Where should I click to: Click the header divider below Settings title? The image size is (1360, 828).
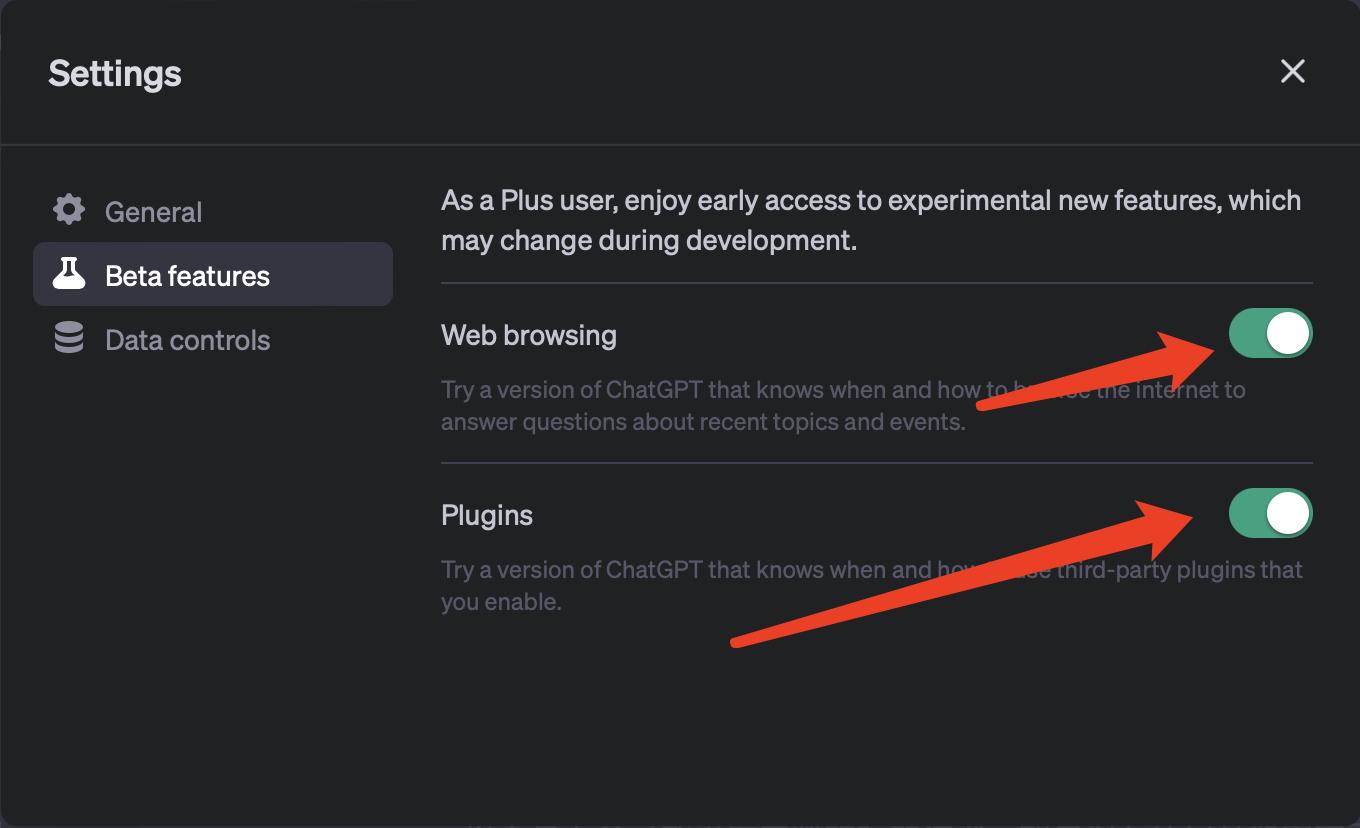click(x=680, y=145)
